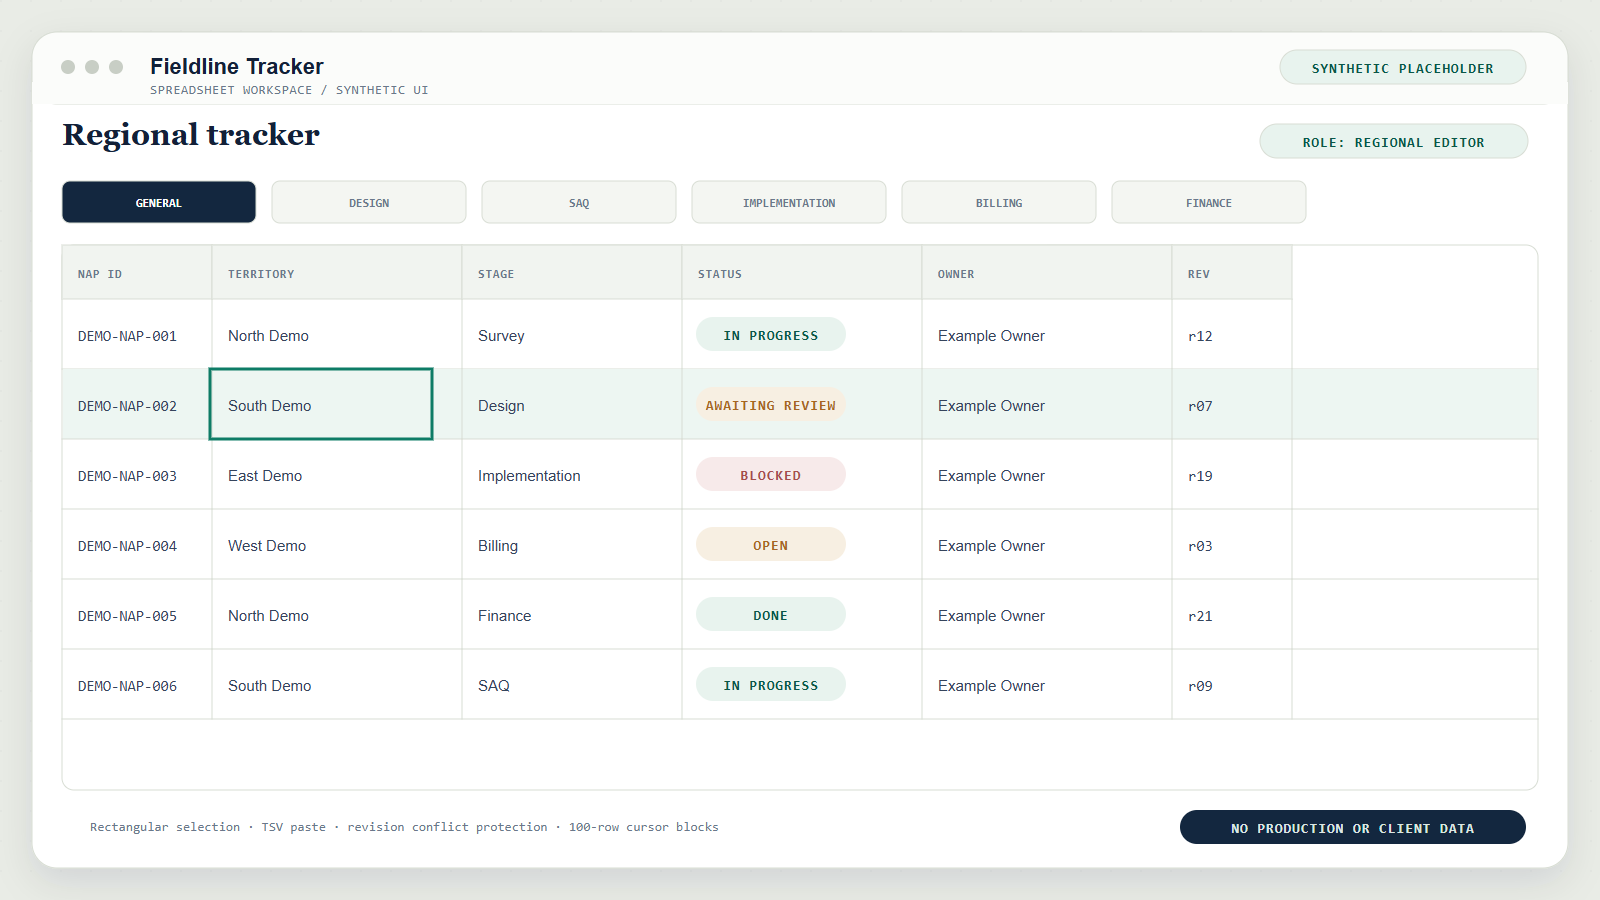
Task: Select revision cell r12
Action: [x=1232, y=335]
